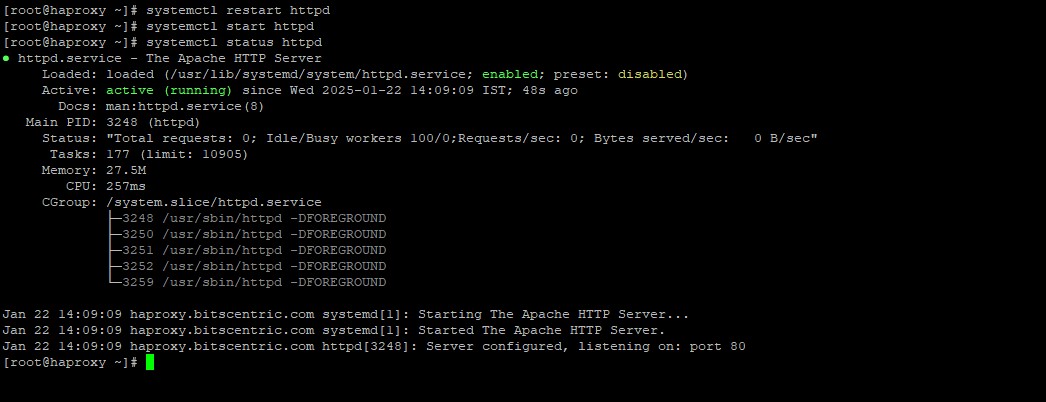This screenshot has height=402, width=1046.
Task: Click the green status dot before httpd.service
Action: [6, 59]
